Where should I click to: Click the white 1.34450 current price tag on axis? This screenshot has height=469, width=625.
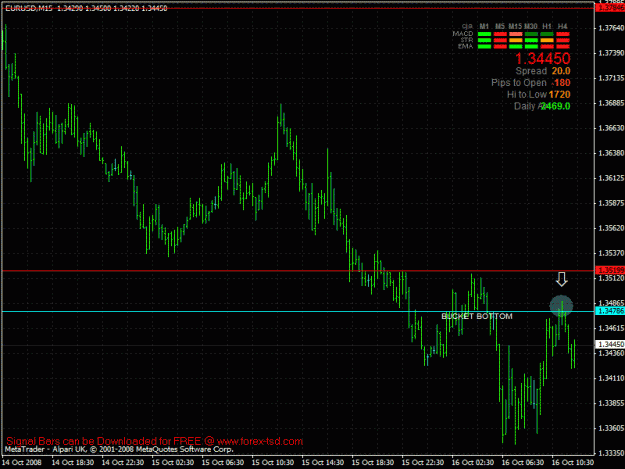610,344
